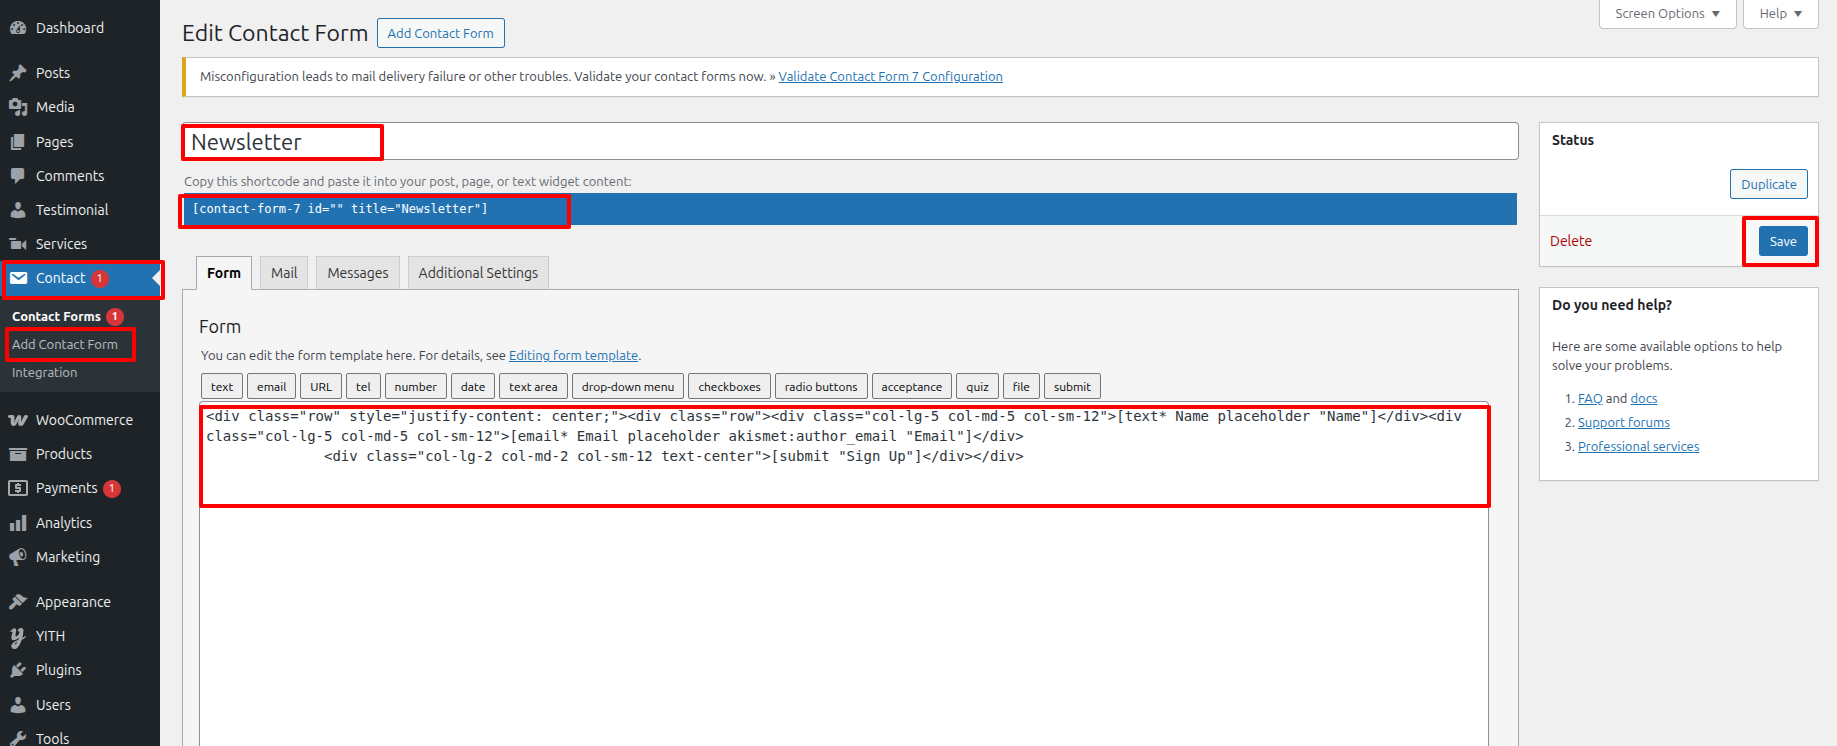Click the Analytics bar chart icon
This screenshot has height=746, width=1837.
coord(18,523)
